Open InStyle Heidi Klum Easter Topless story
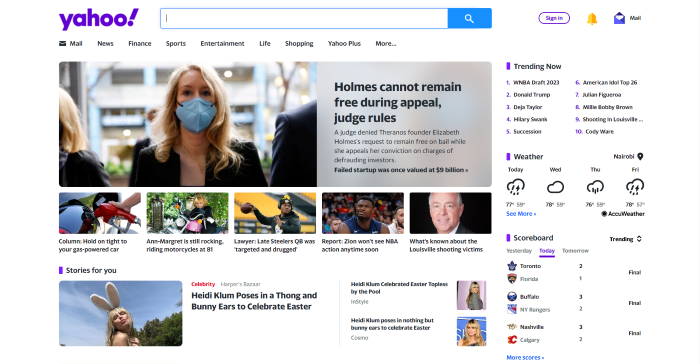700x364 pixels. [x=399, y=288]
